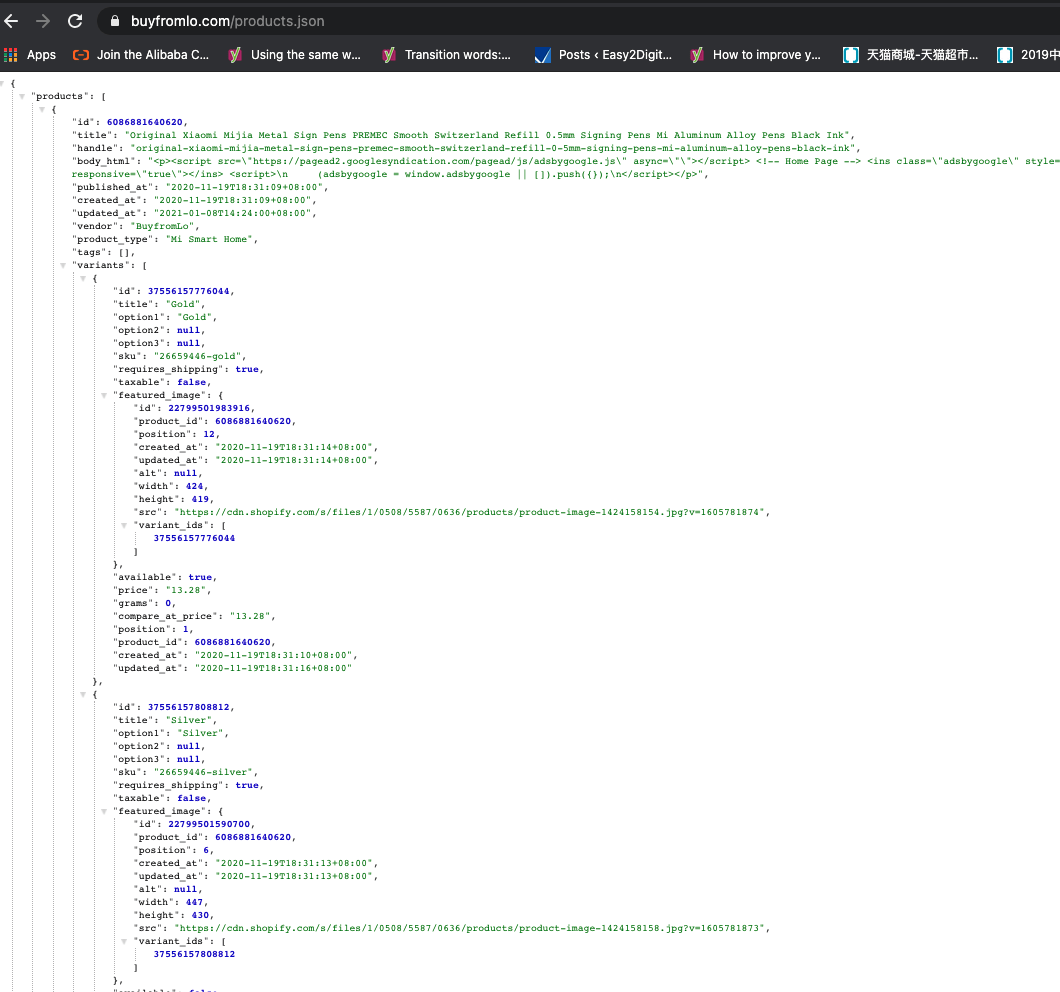Reload the products.json page

tap(75, 21)
